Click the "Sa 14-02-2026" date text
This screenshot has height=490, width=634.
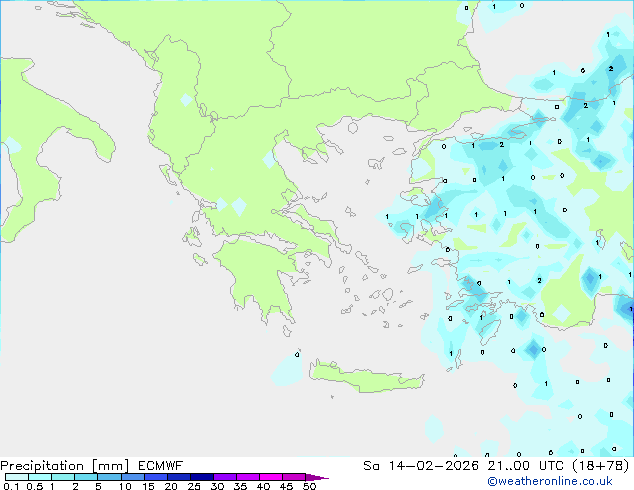[421, 466]
